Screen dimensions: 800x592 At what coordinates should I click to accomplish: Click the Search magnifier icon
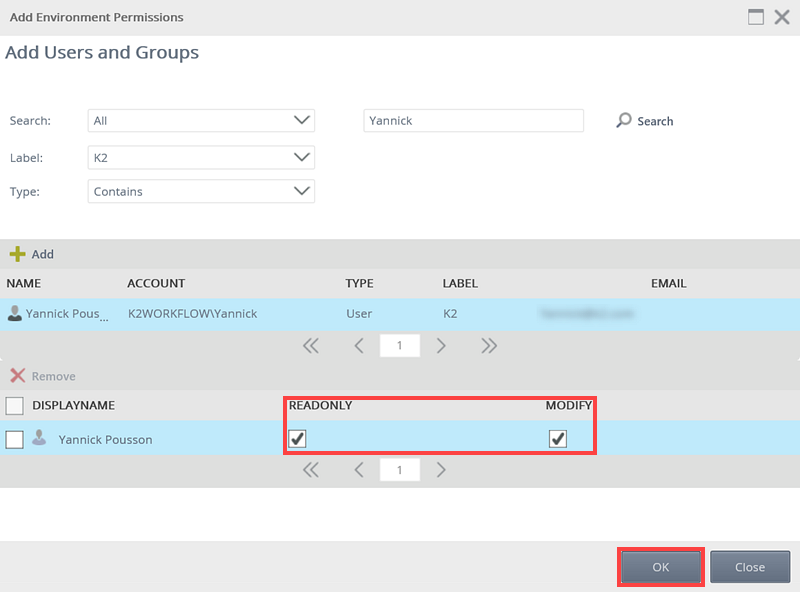click(x=624, y=121)
